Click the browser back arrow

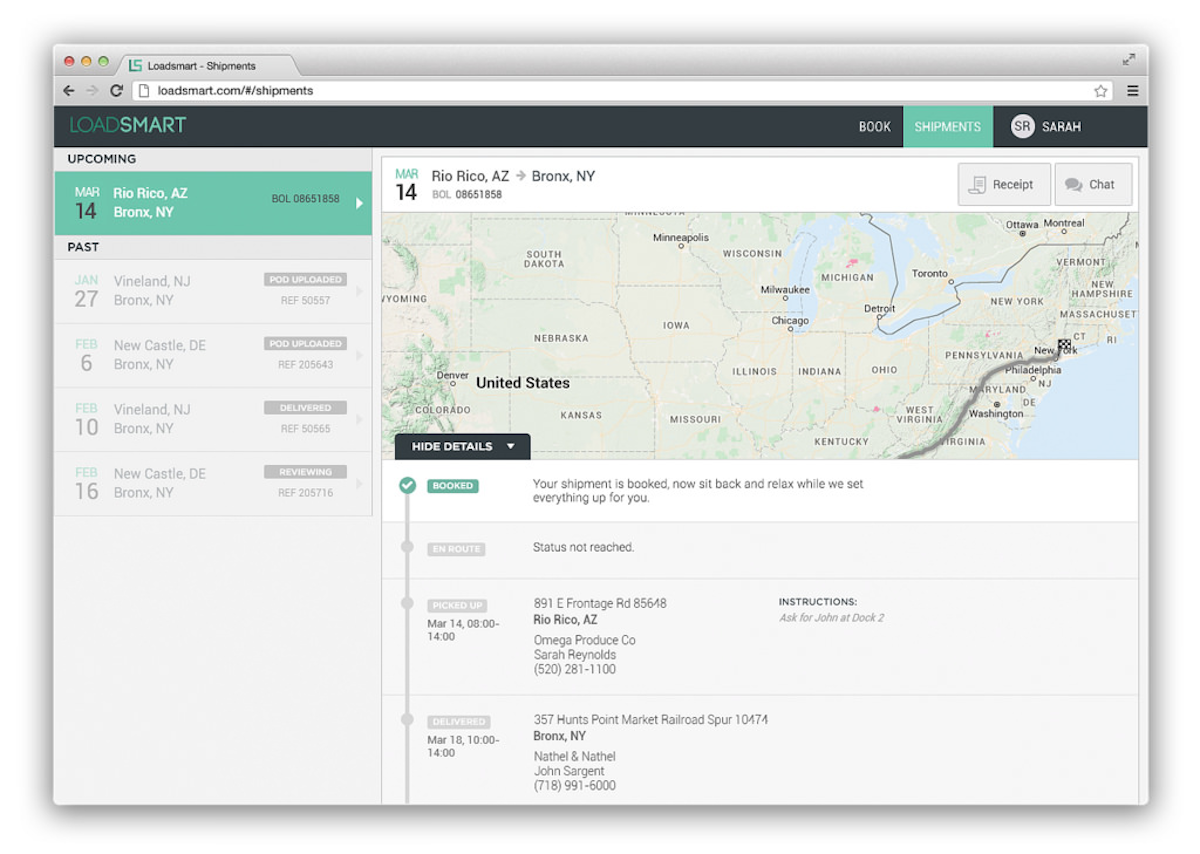[x=68, y=90]
